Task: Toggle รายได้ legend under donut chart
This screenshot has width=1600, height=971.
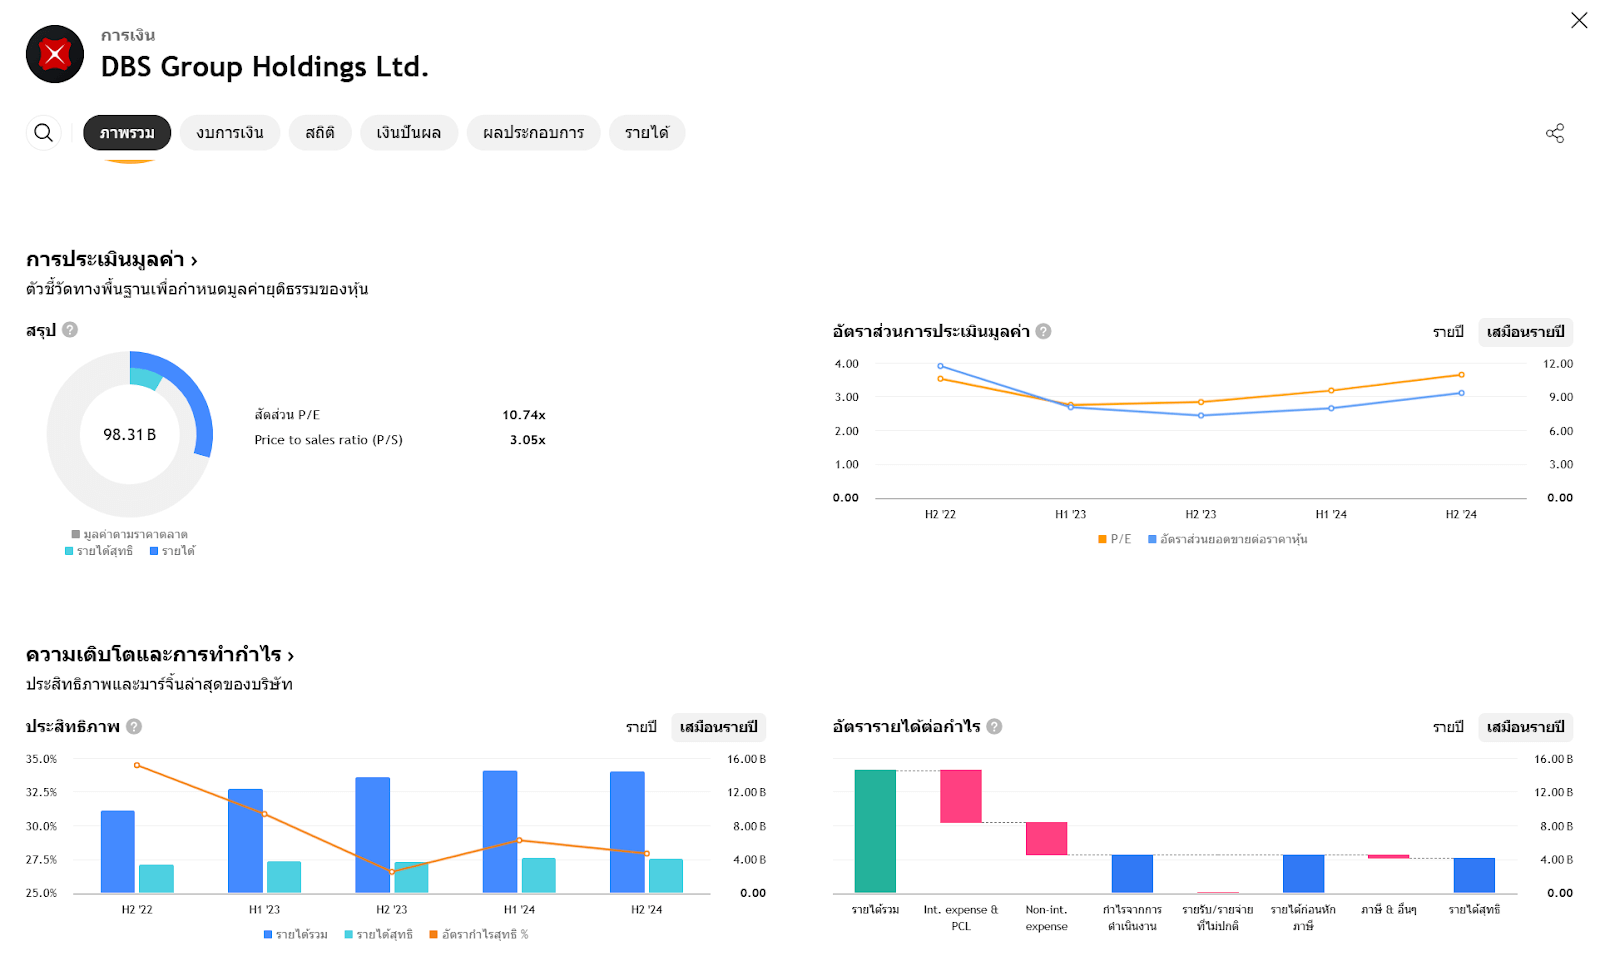Action: click(172, 551)
